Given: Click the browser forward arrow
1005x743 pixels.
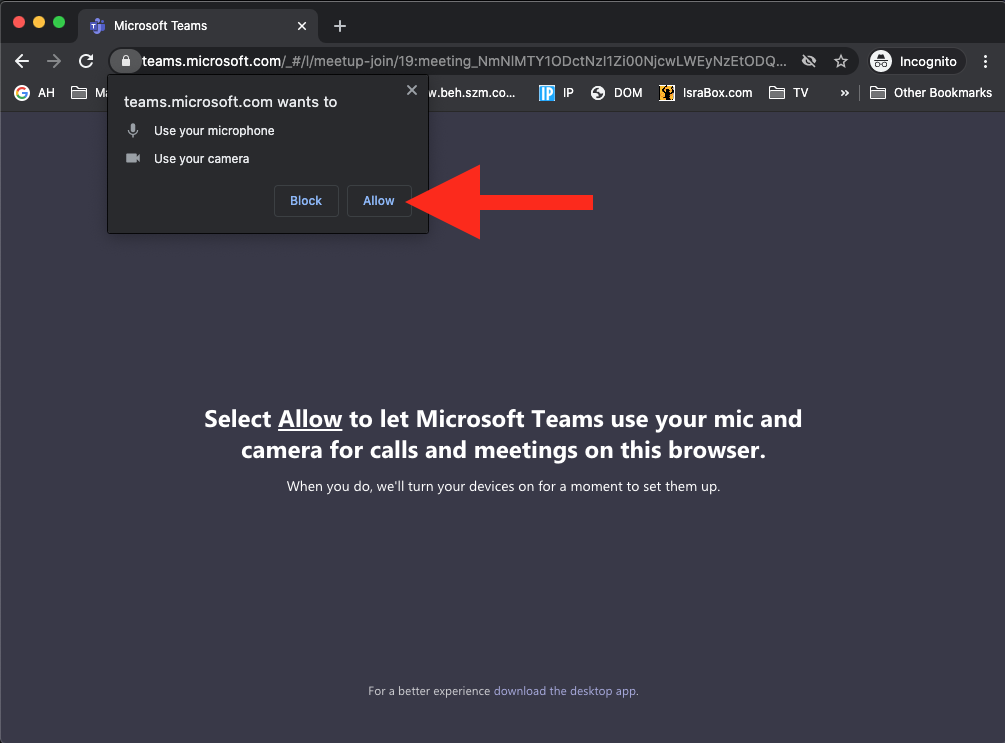Looking at the screenshot, I should (x=54, y=61).
